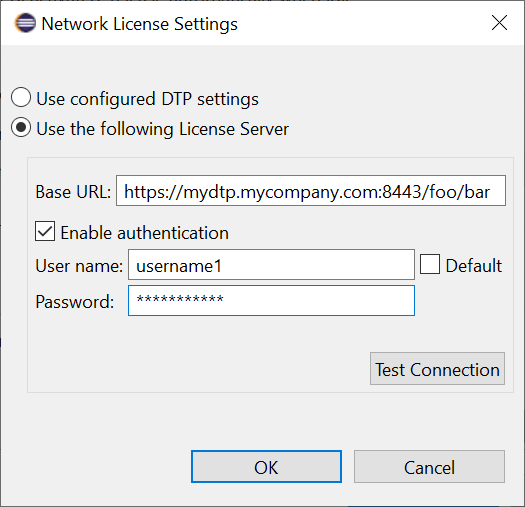
Task: Focus the Base URL text field
Action: point(311,190)
